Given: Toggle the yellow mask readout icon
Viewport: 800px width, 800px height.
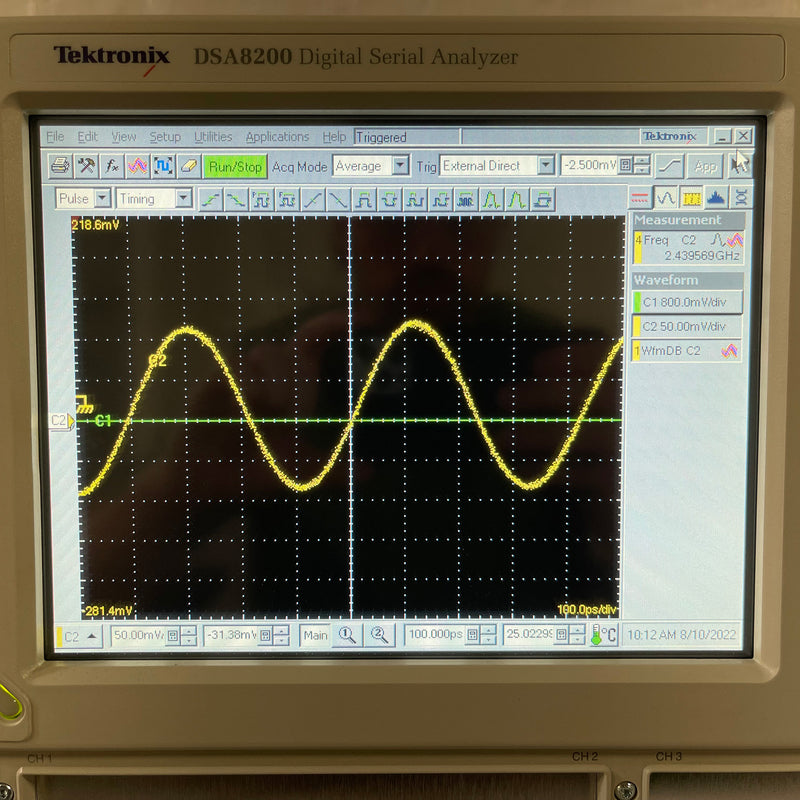Looking at the screenshot, I should tap(691, 197).
